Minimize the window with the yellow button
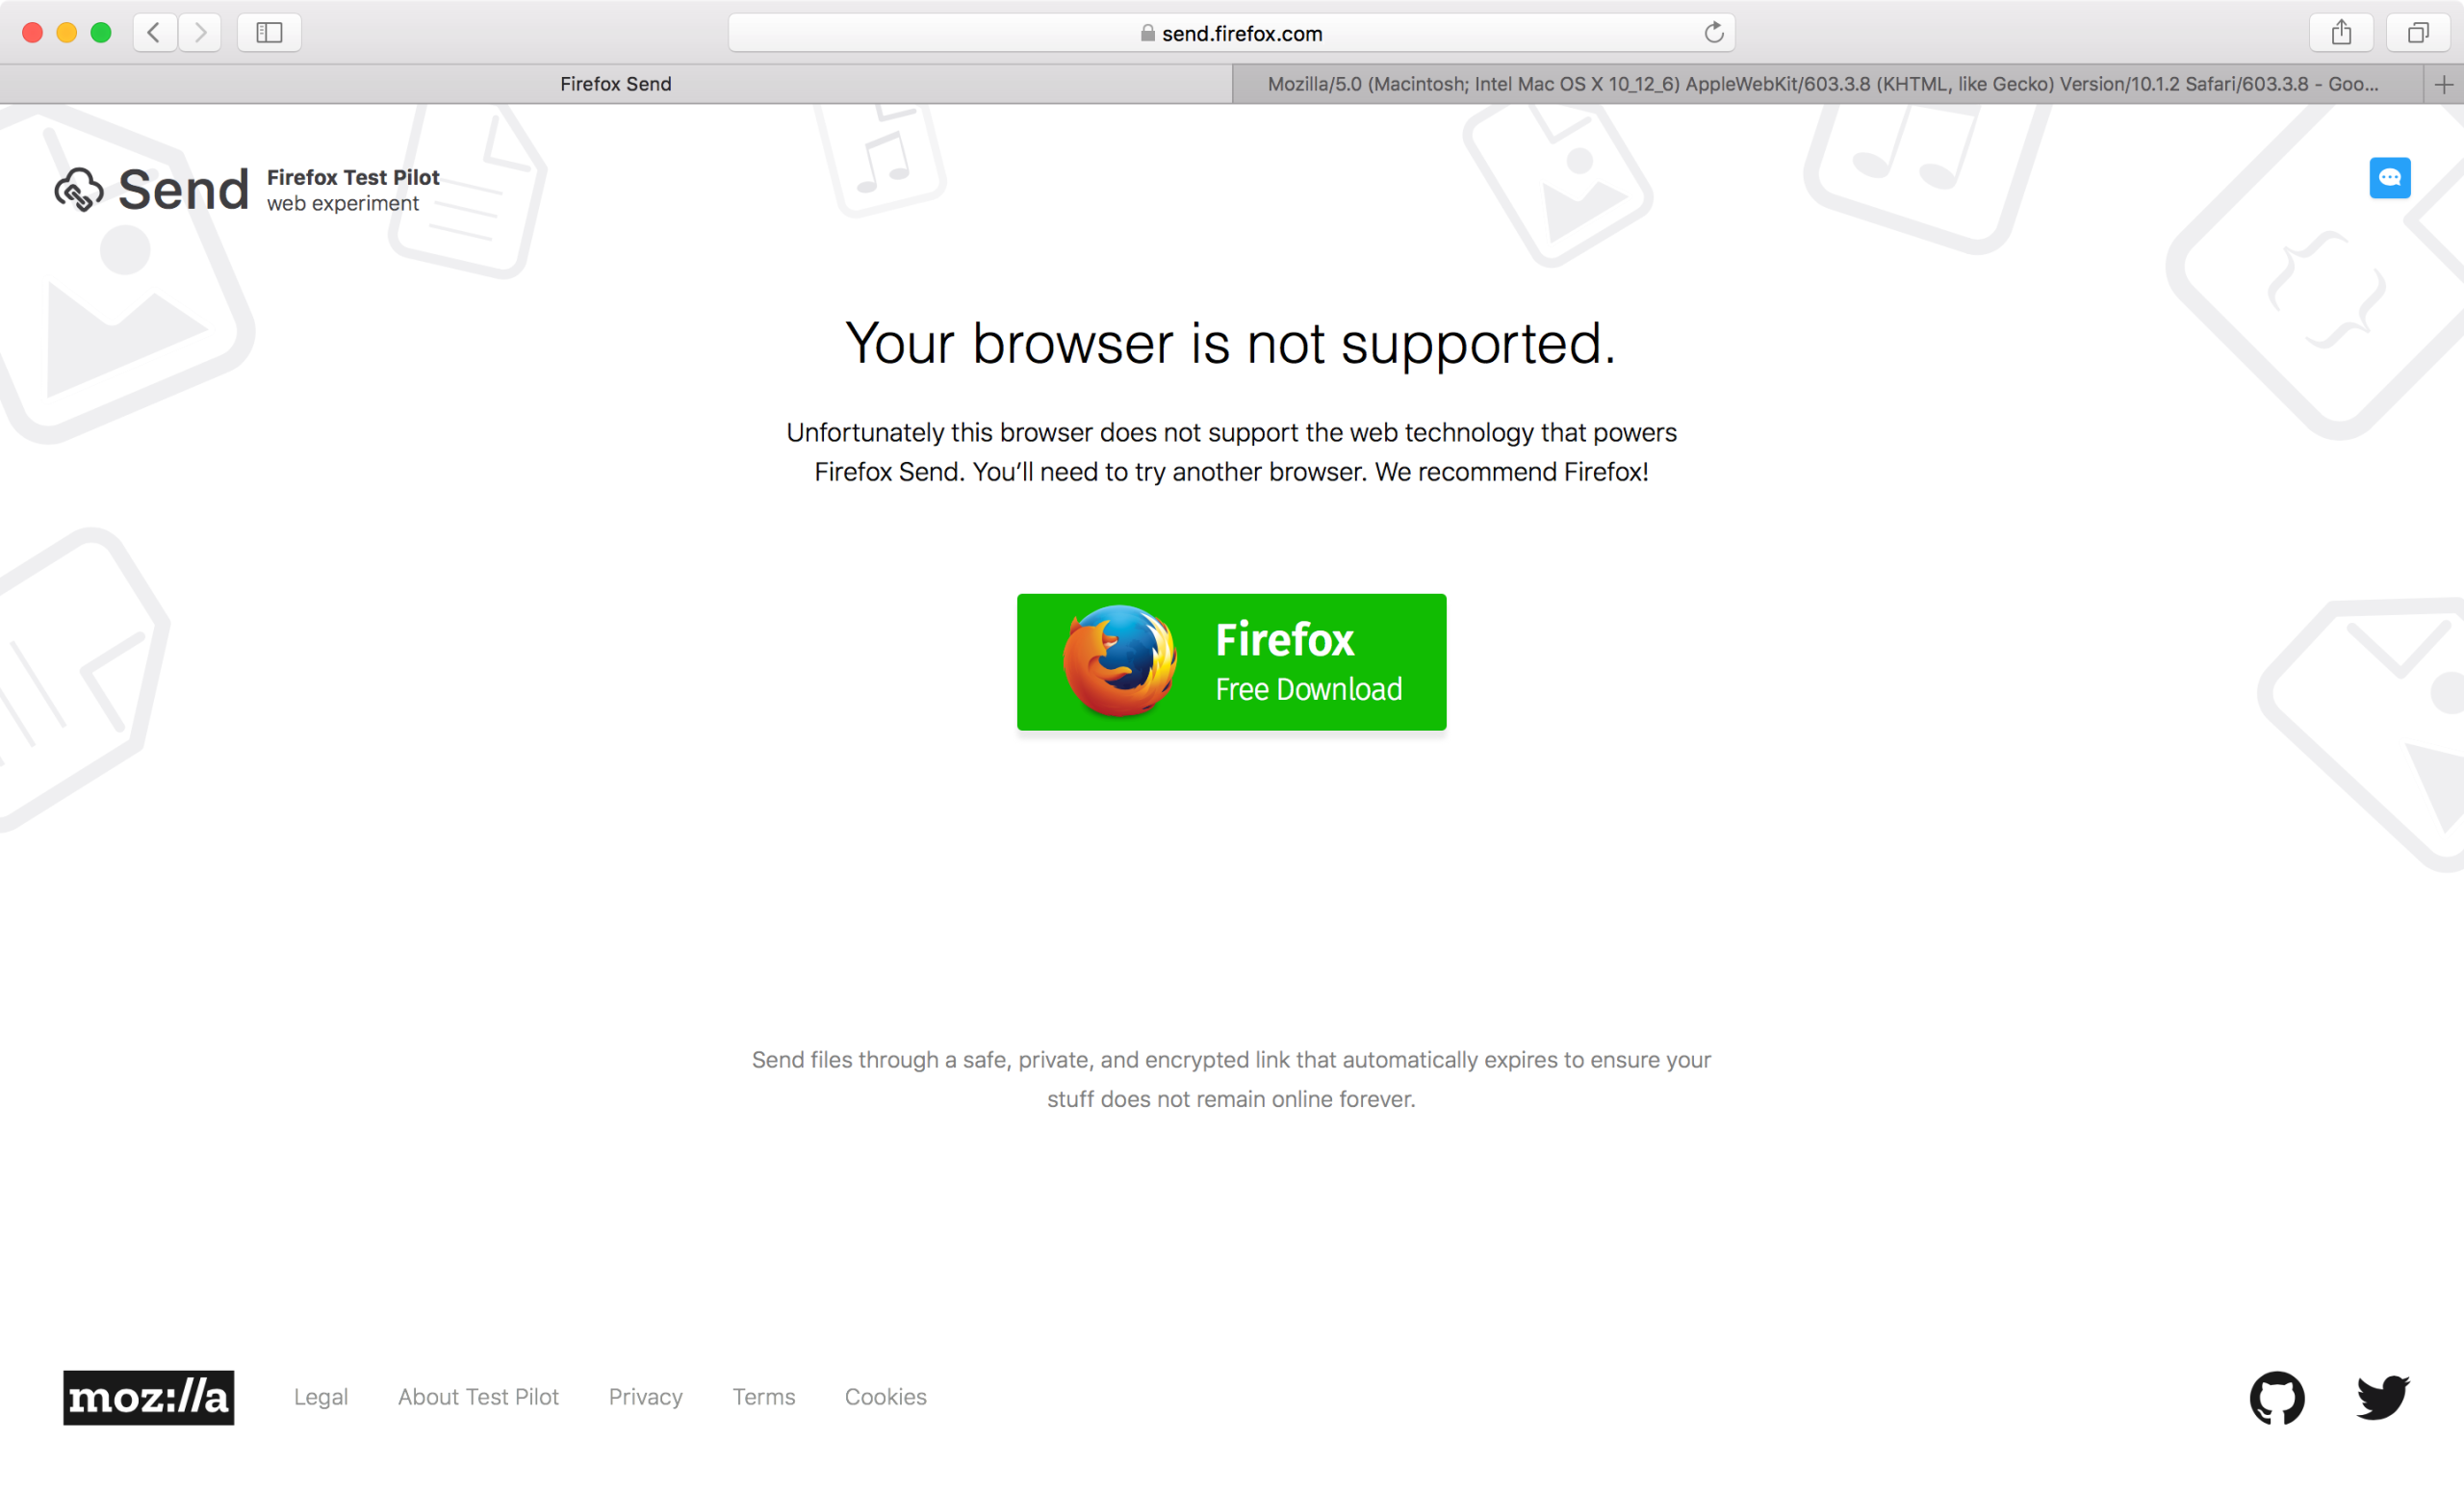This screenshot has height=1492, width=2464. click(x=67, y=33)
